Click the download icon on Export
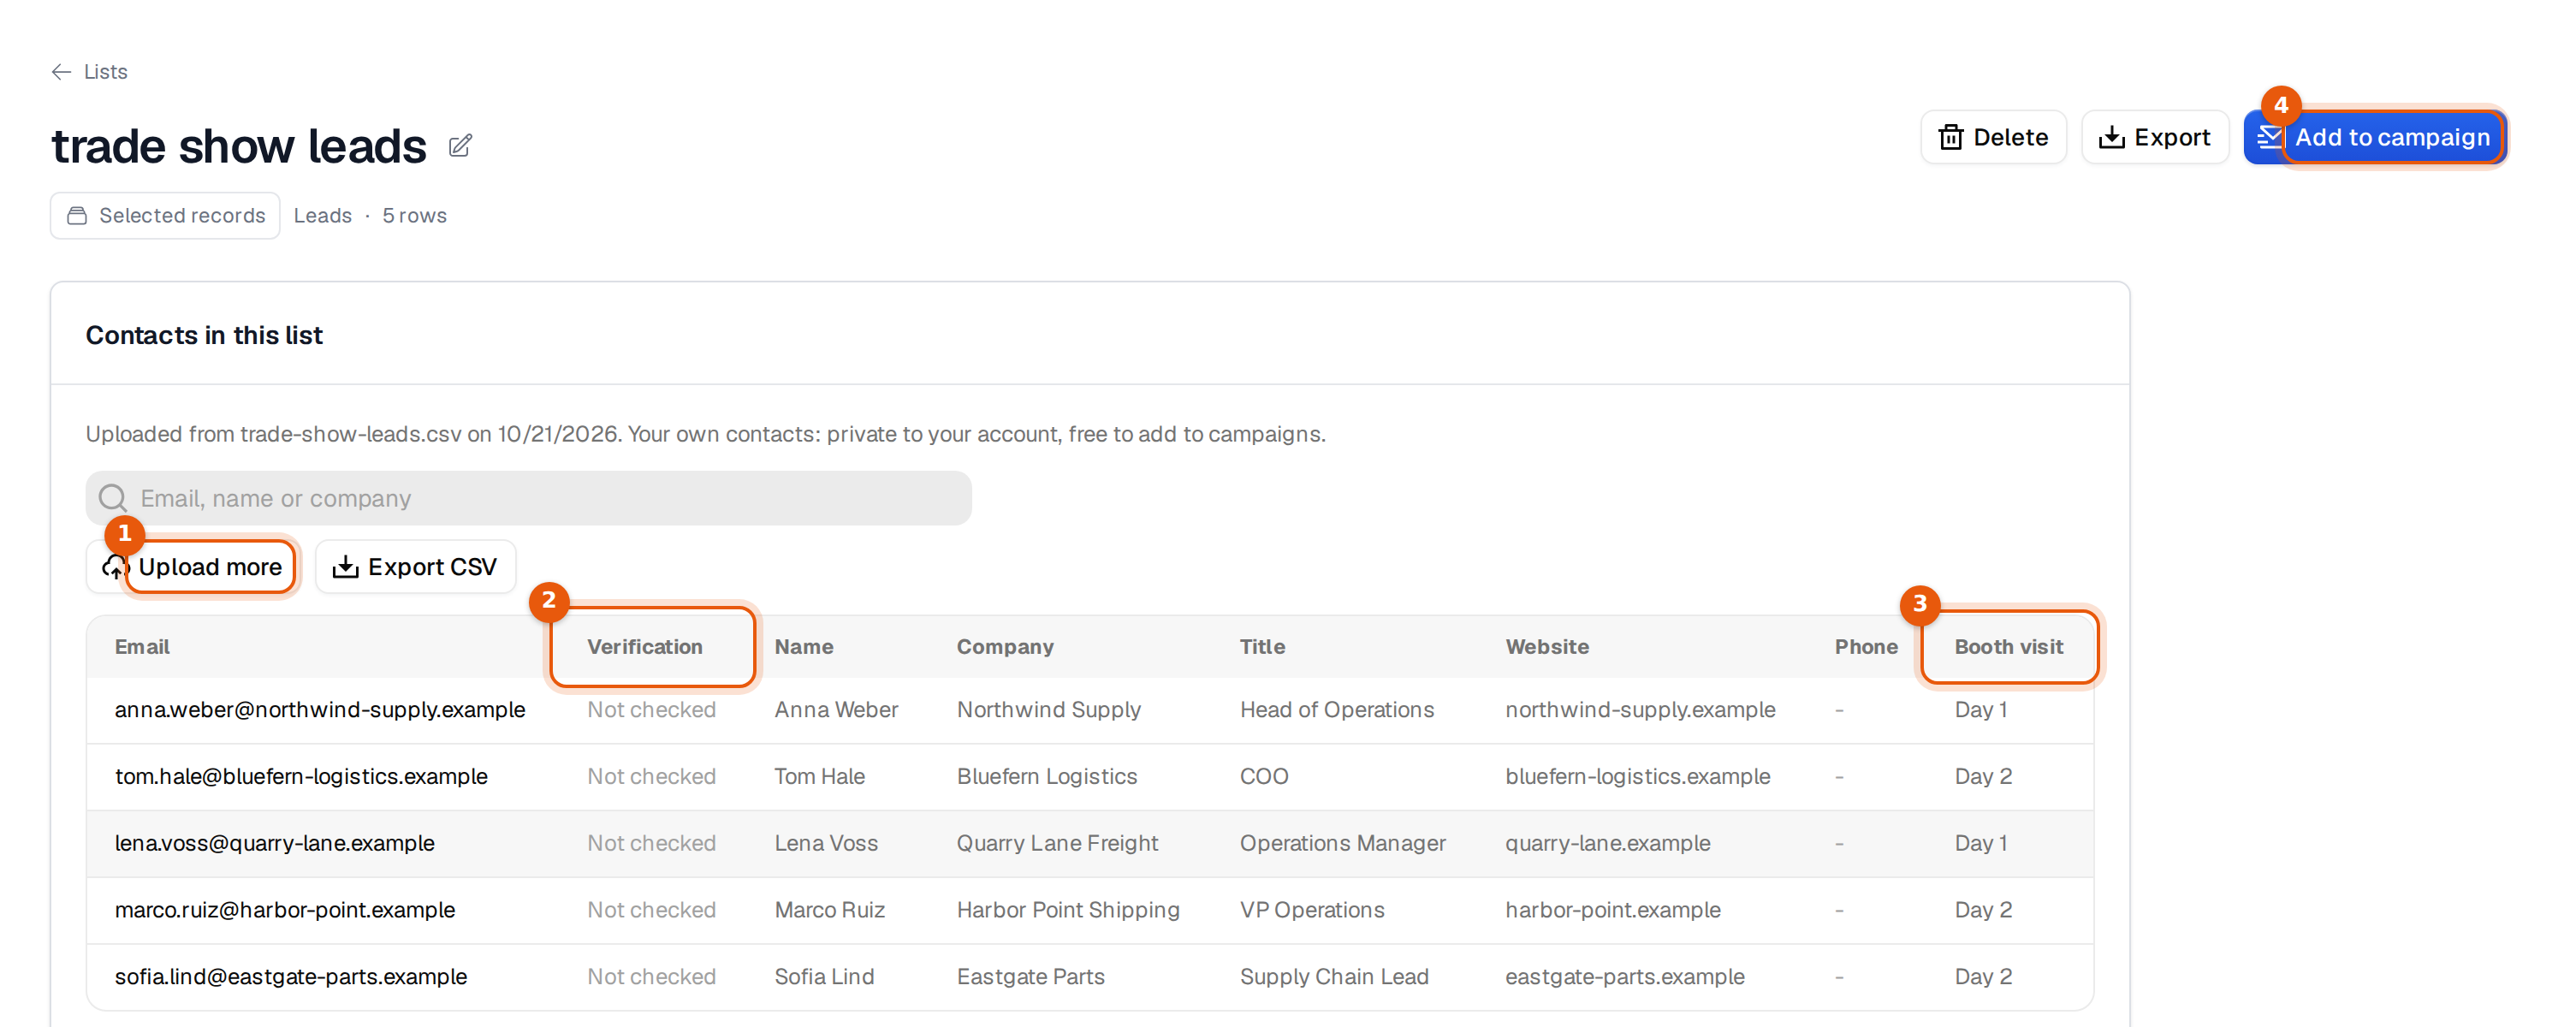This screenshot has height=1027, width=2576. 2112,137
